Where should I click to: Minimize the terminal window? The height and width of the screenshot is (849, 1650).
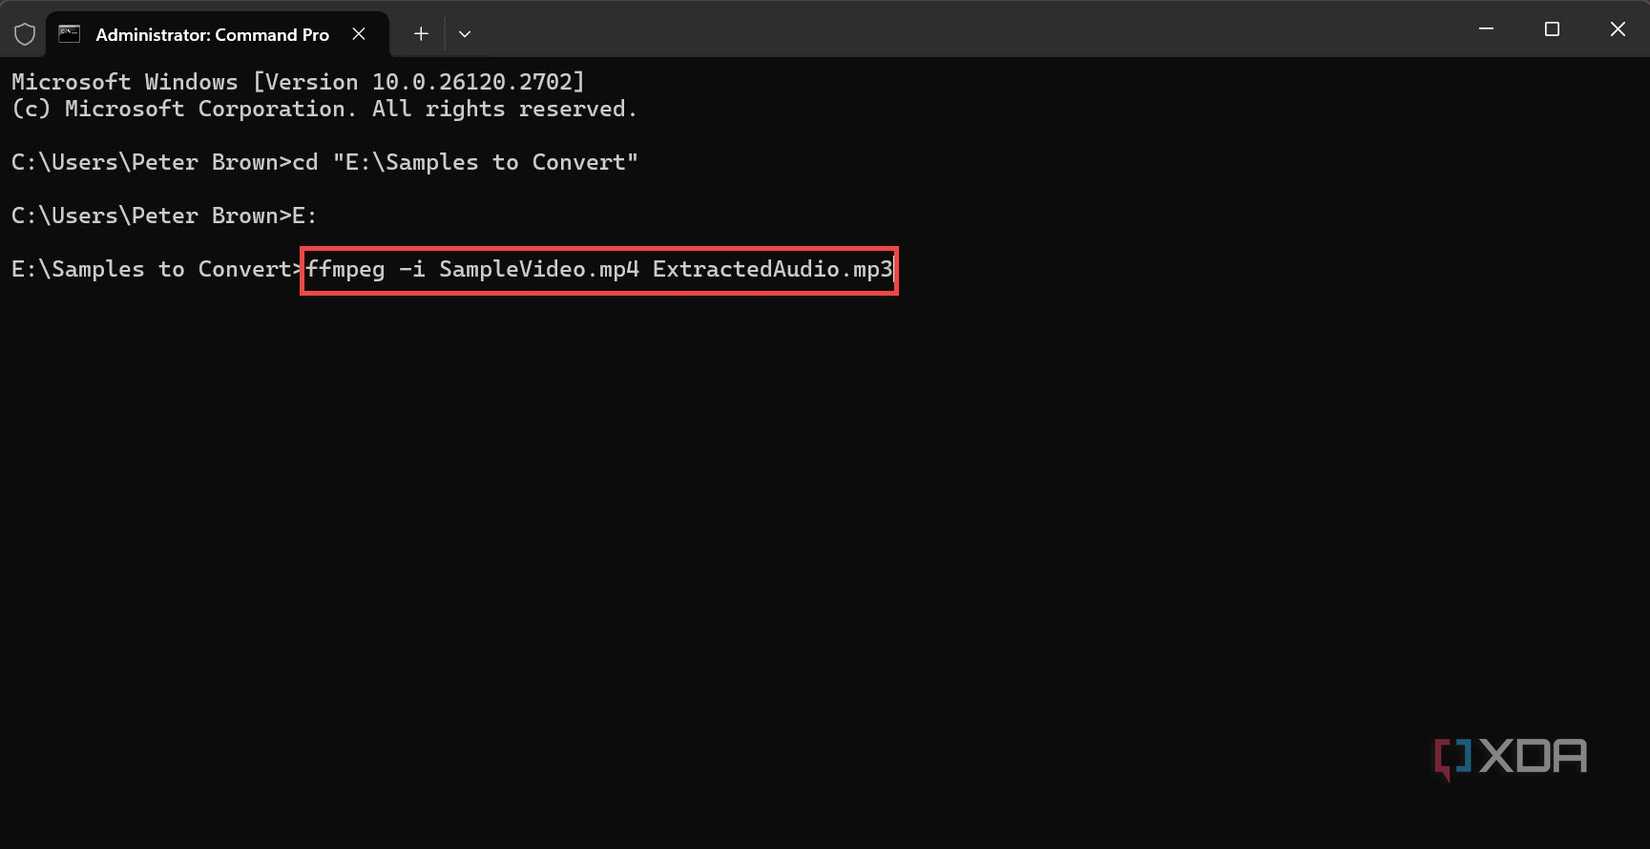[1486, 29]
